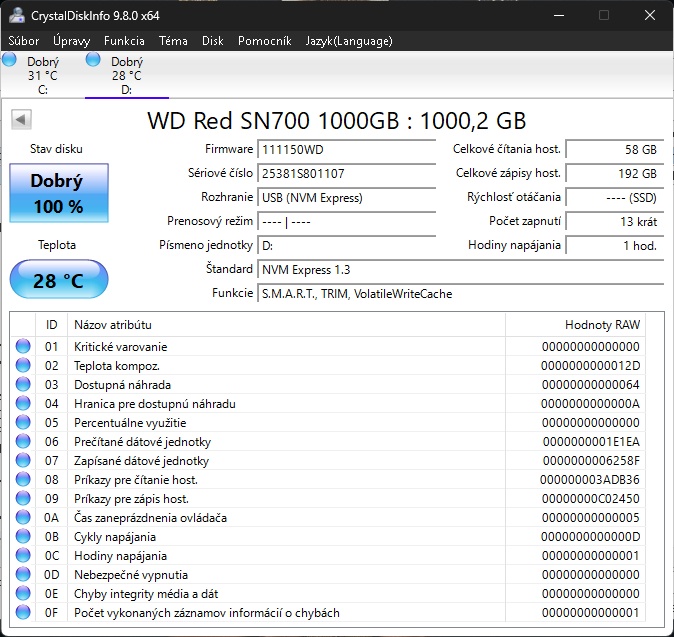Click the status orb for Percentuálne využitie
The image size is (674, 637).
tap(23, 422)
